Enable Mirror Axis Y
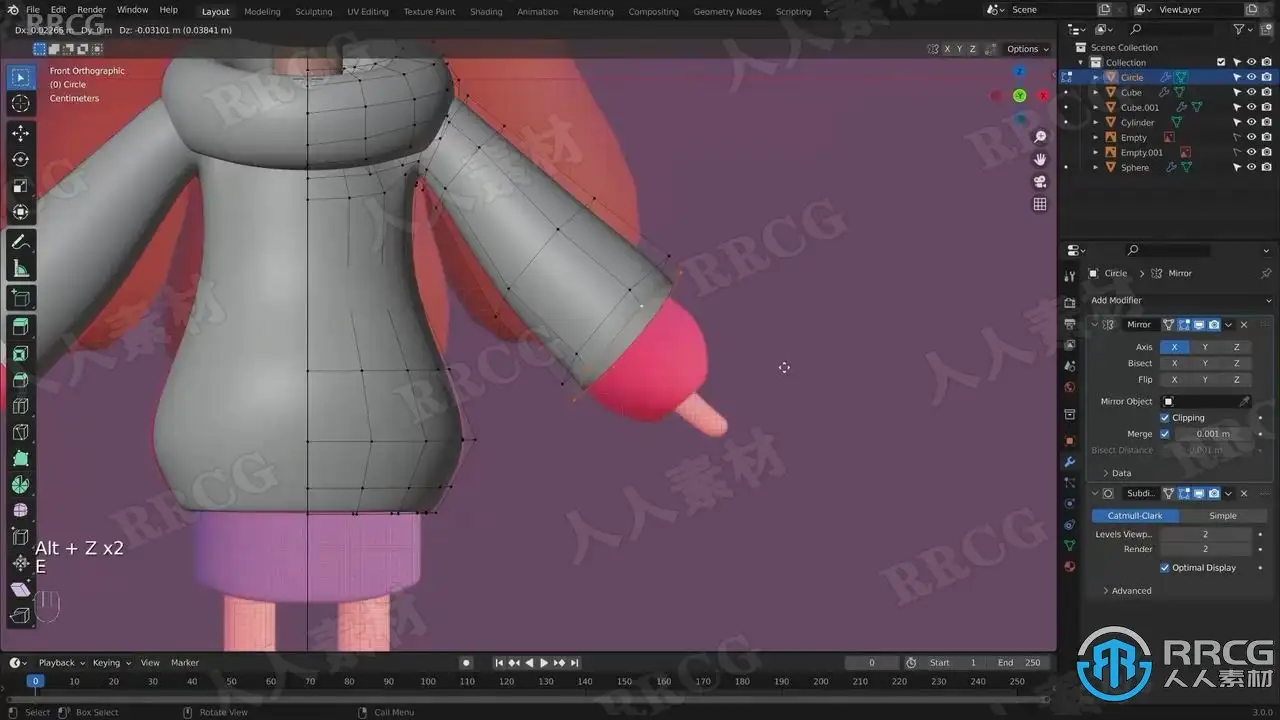The image size is (1280, 720). pos(1205,347)
